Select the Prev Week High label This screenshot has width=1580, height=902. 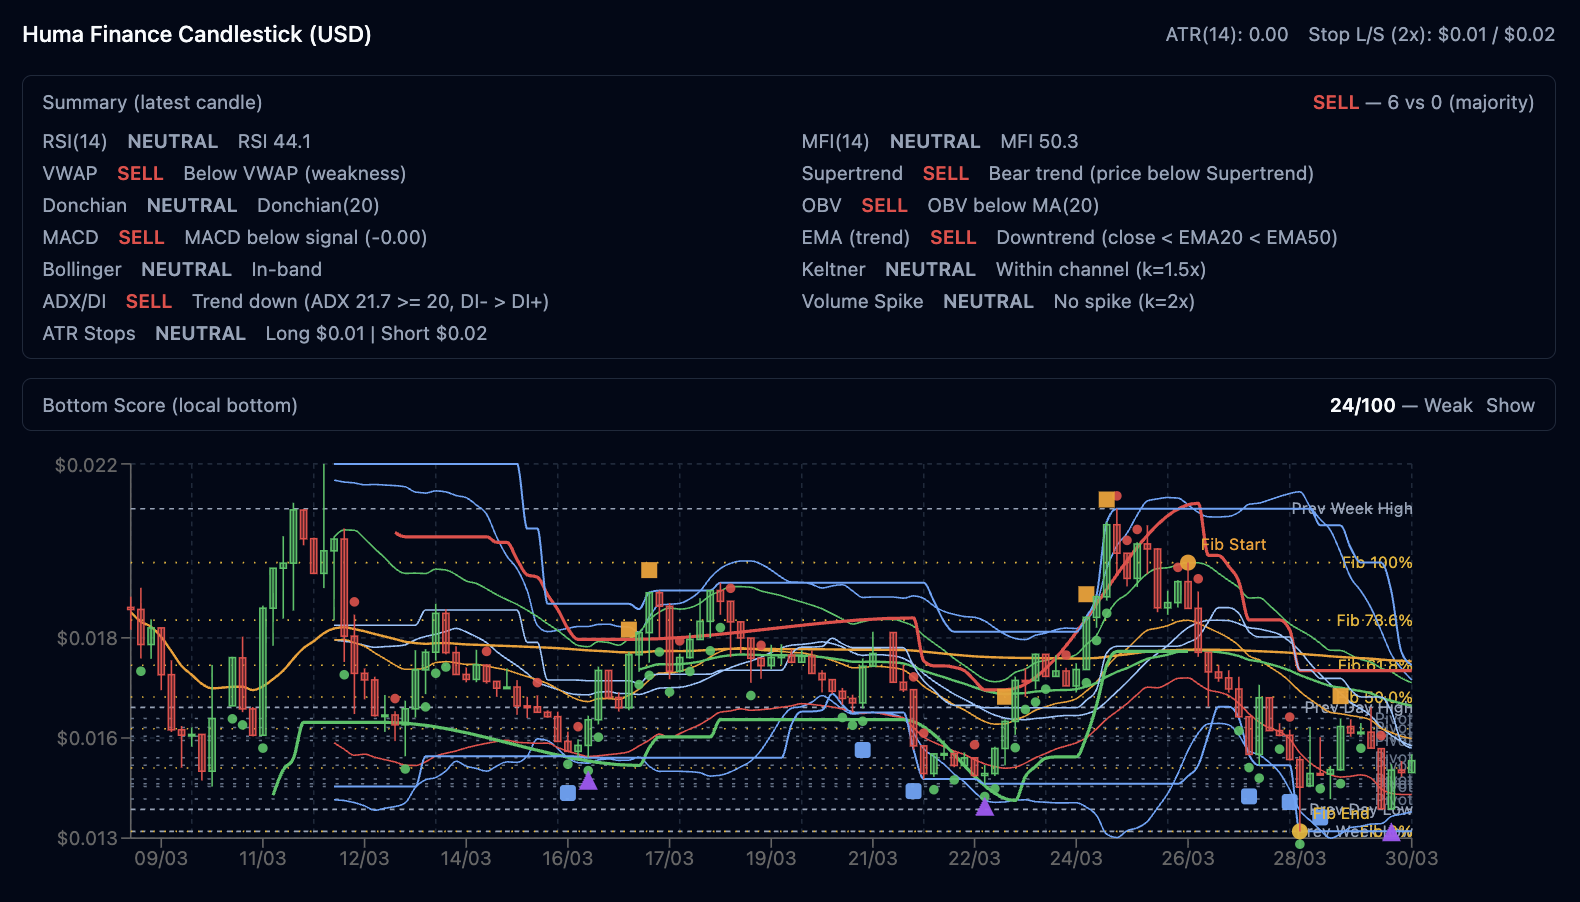1351,508
